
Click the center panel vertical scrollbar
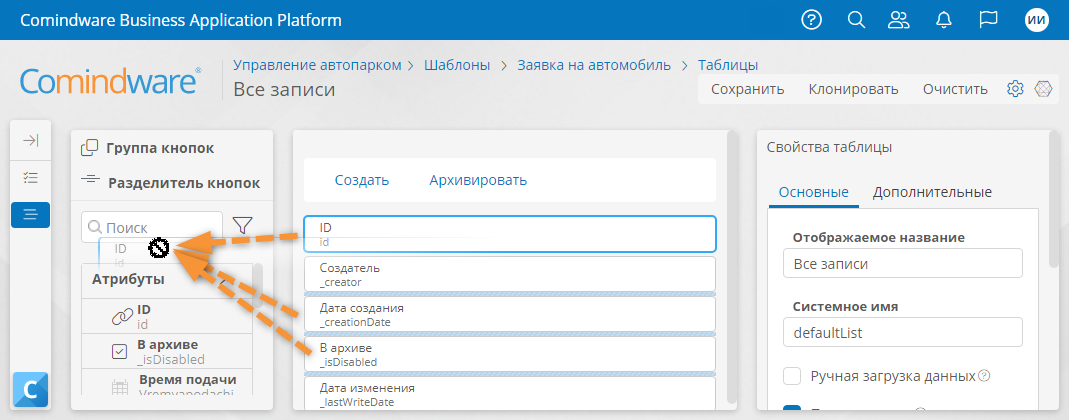tap(731, 267)
